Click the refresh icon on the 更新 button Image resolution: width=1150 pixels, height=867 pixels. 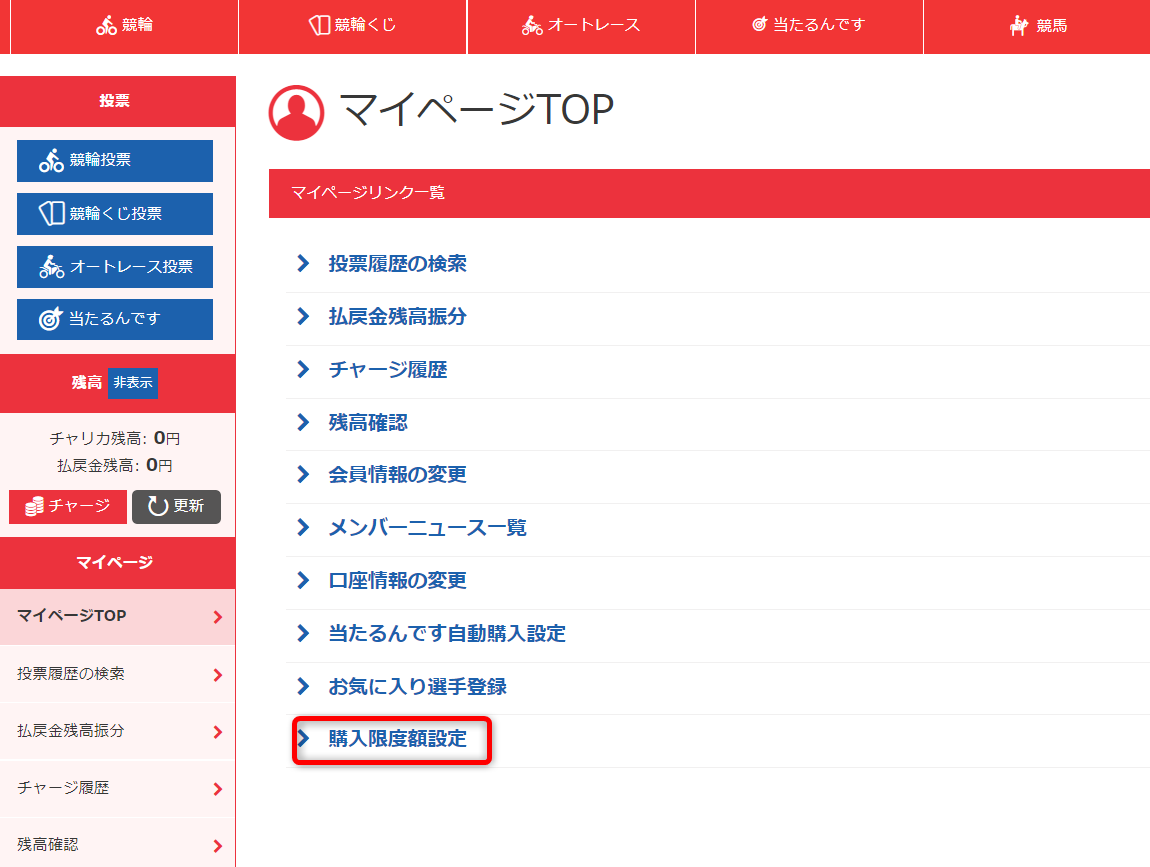(155, 506)
